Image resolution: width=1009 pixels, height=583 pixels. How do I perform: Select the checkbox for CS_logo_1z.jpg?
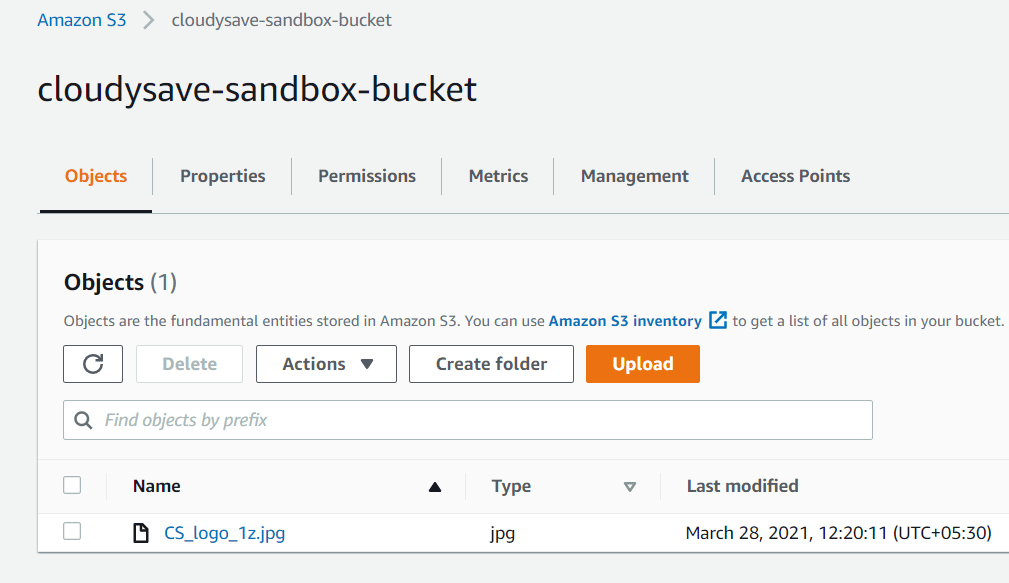[x=72, y=531]
